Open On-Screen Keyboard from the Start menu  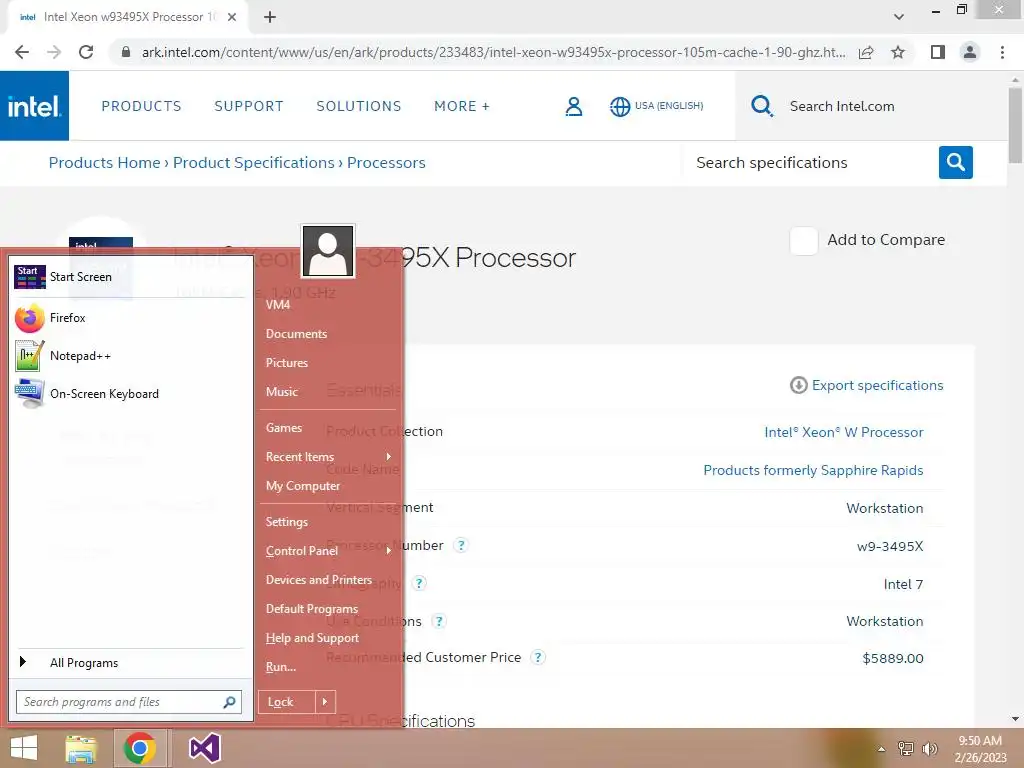click(x=29, y=394)
